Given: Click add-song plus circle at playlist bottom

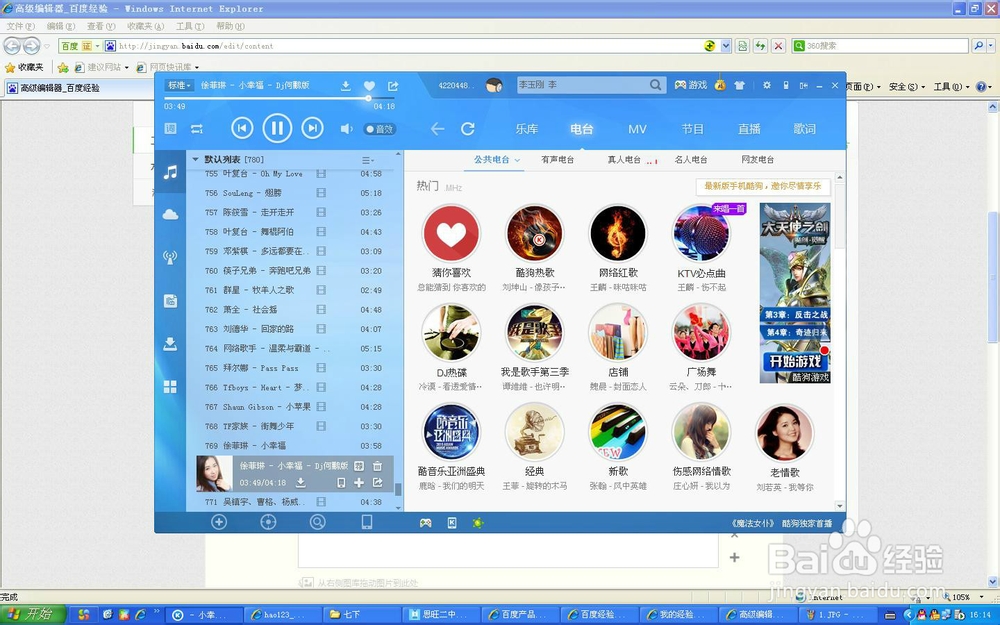Looking at the screenshot, I should (x=219, y=522).
